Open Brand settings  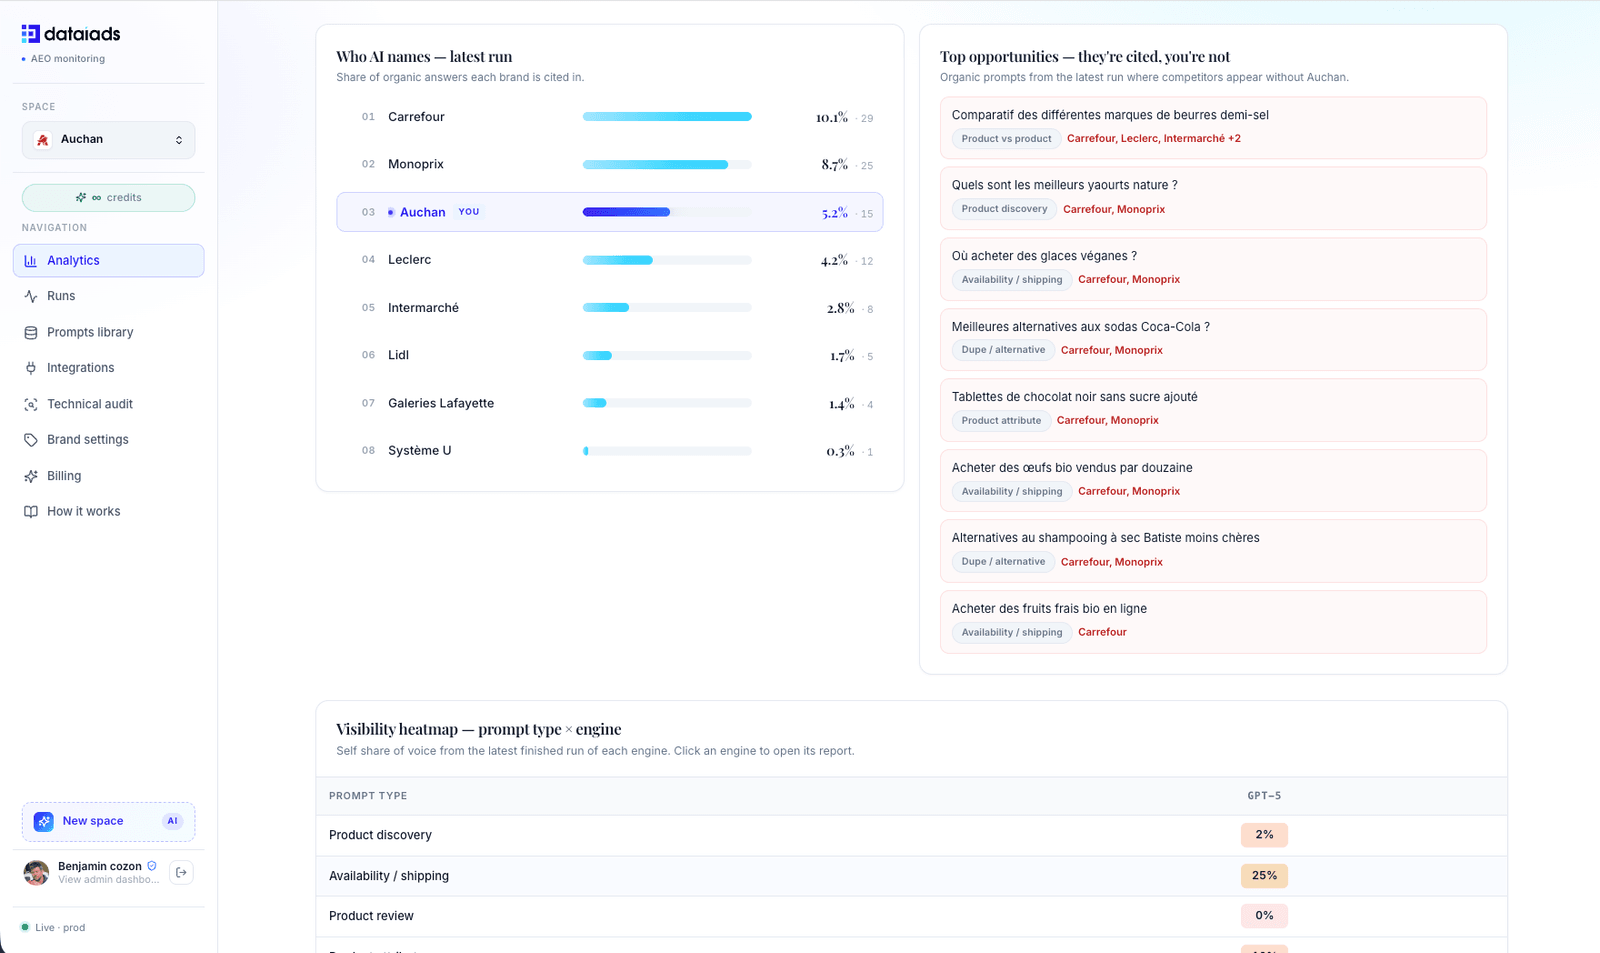[108, 440]
